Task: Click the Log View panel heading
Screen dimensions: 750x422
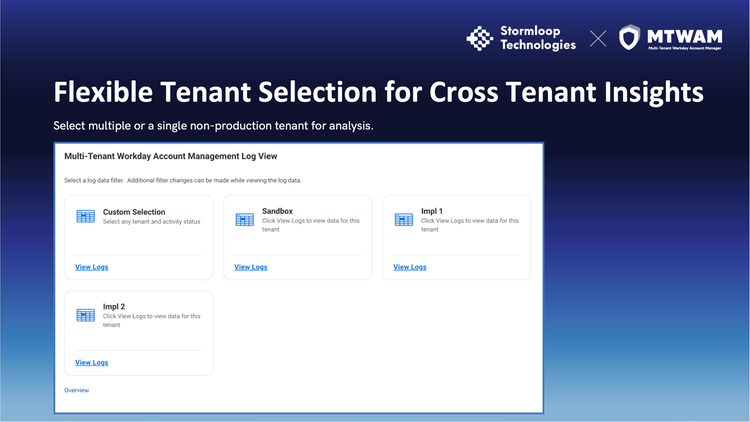Action: pos(170,157)
